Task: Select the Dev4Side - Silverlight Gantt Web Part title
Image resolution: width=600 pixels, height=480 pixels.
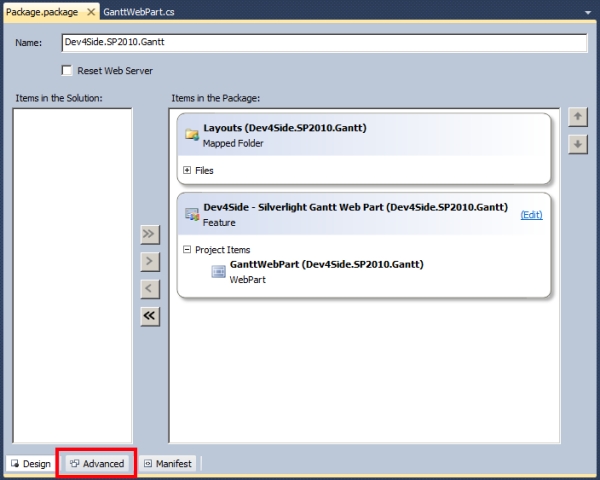Action: [x=355, y=207]
